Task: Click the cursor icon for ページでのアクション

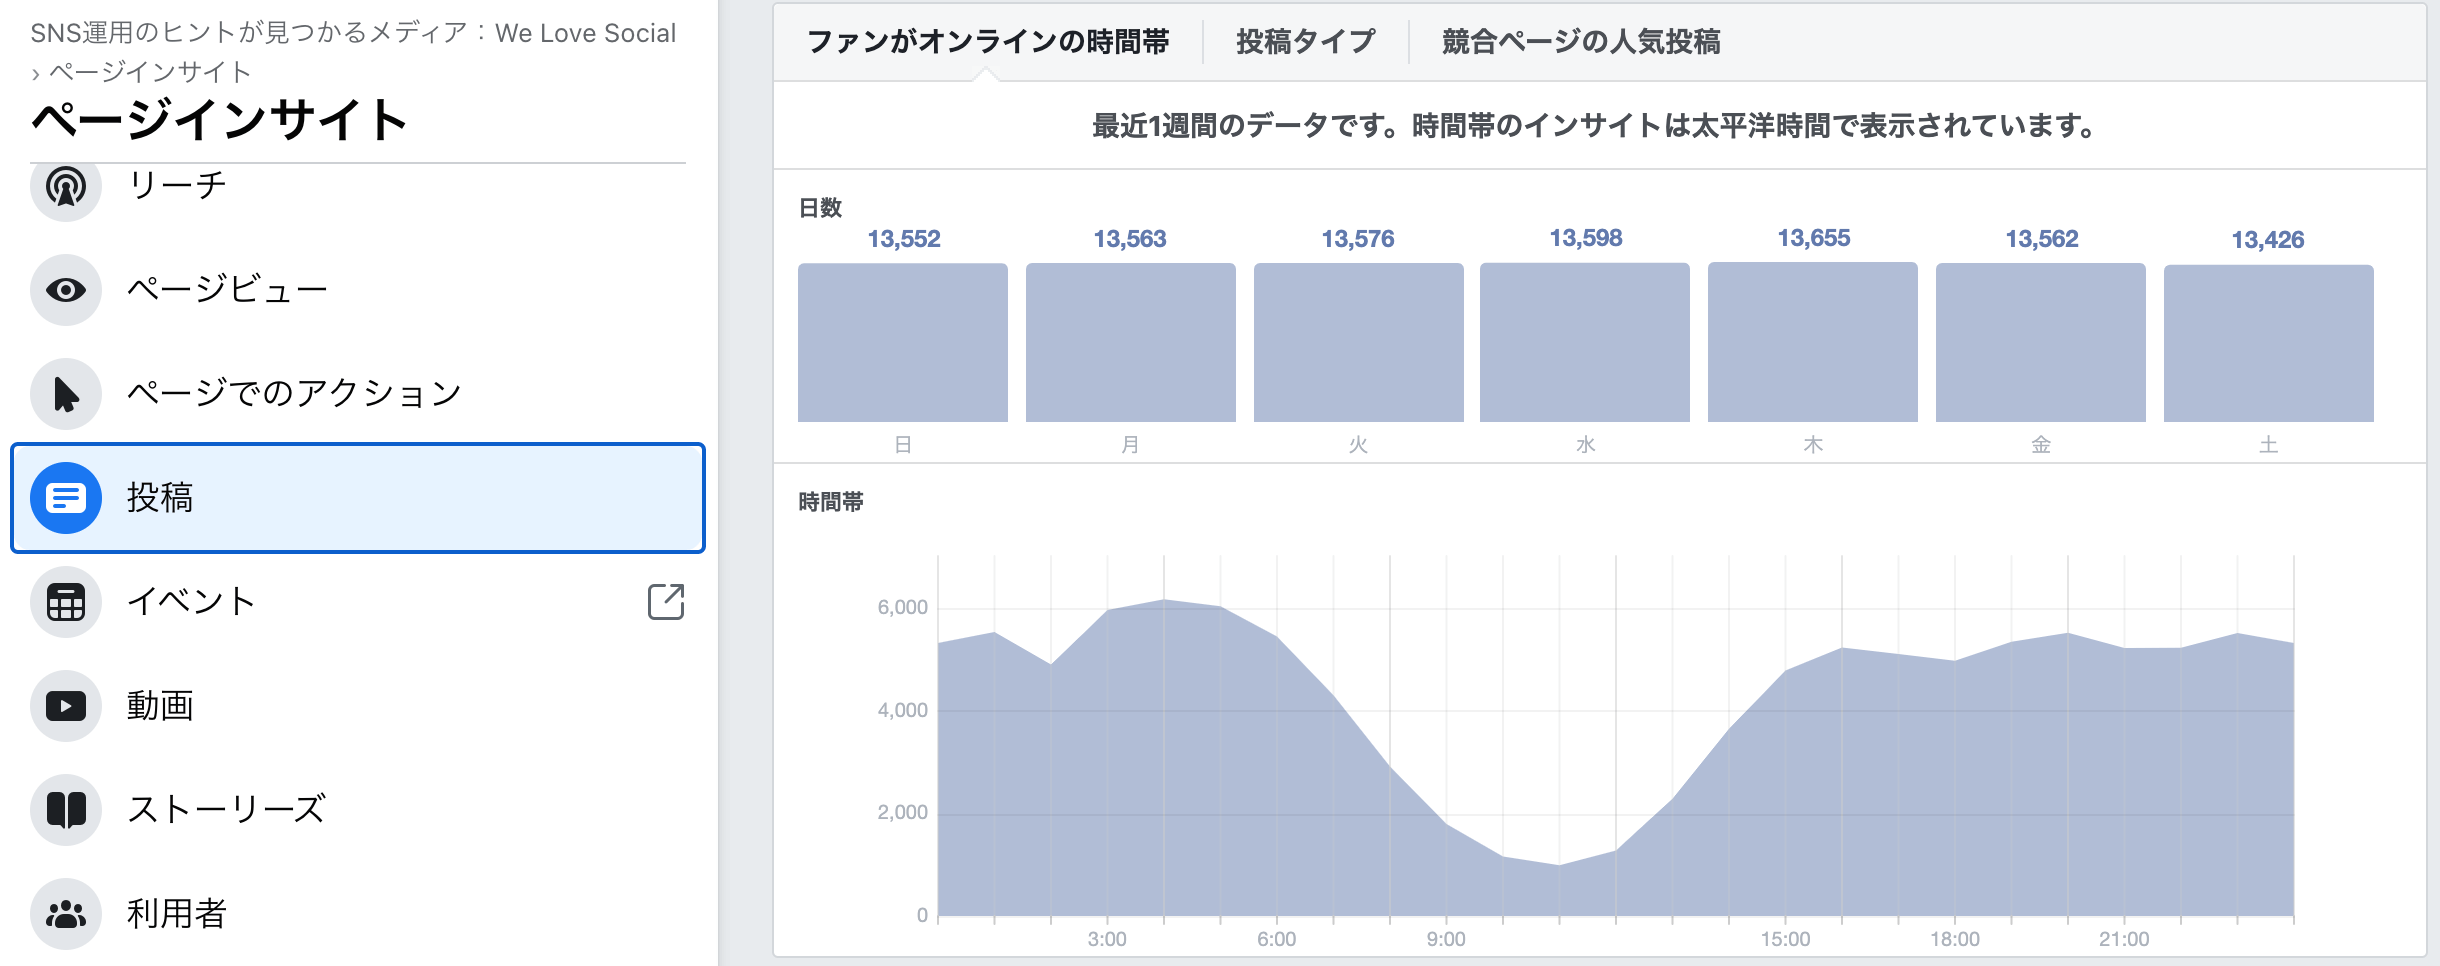Action: (x=66, y=394)
